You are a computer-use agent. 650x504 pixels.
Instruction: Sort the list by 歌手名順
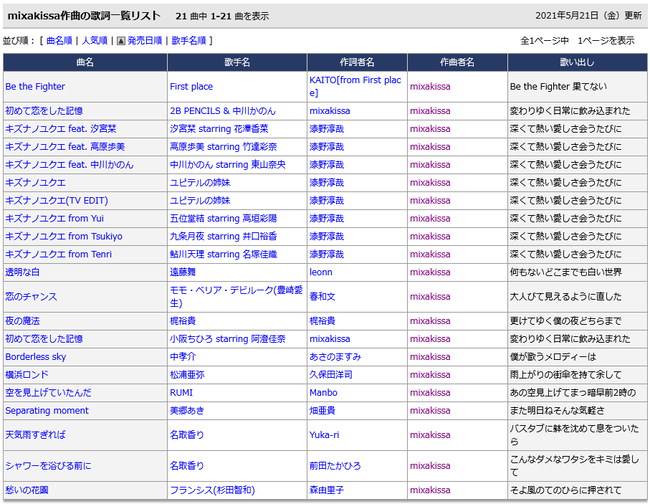tap(189, 41)
